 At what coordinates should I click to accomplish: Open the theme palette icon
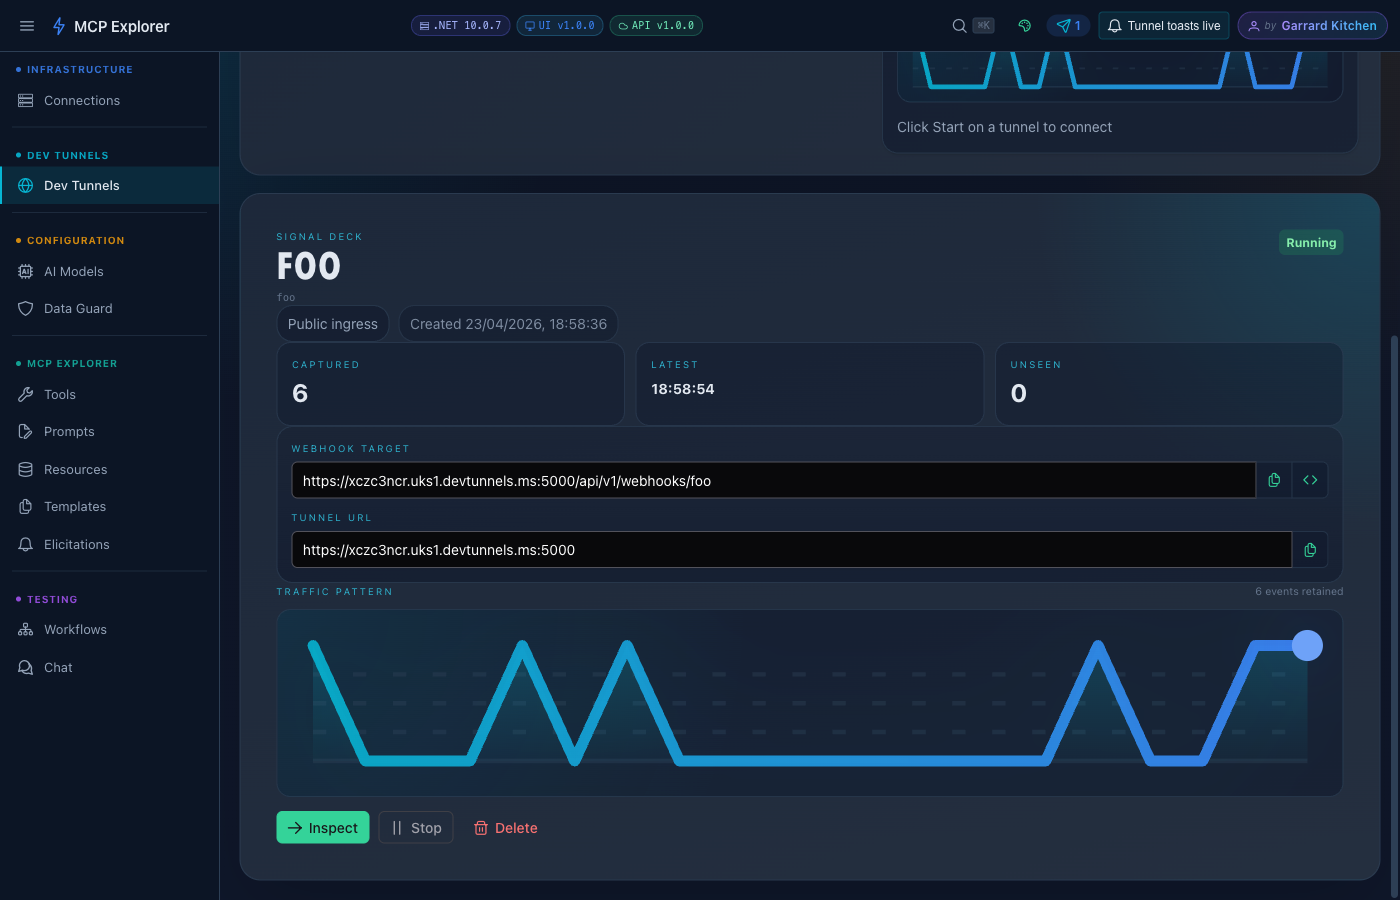1025,26
